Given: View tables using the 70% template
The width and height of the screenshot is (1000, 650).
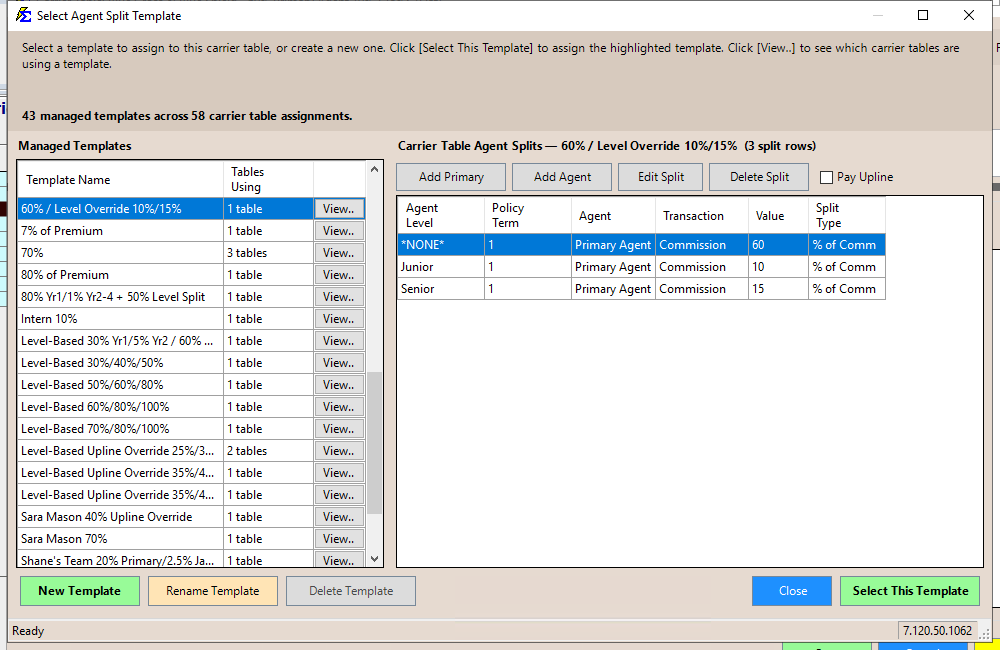Looking at the screenshot, I should 339,253.
